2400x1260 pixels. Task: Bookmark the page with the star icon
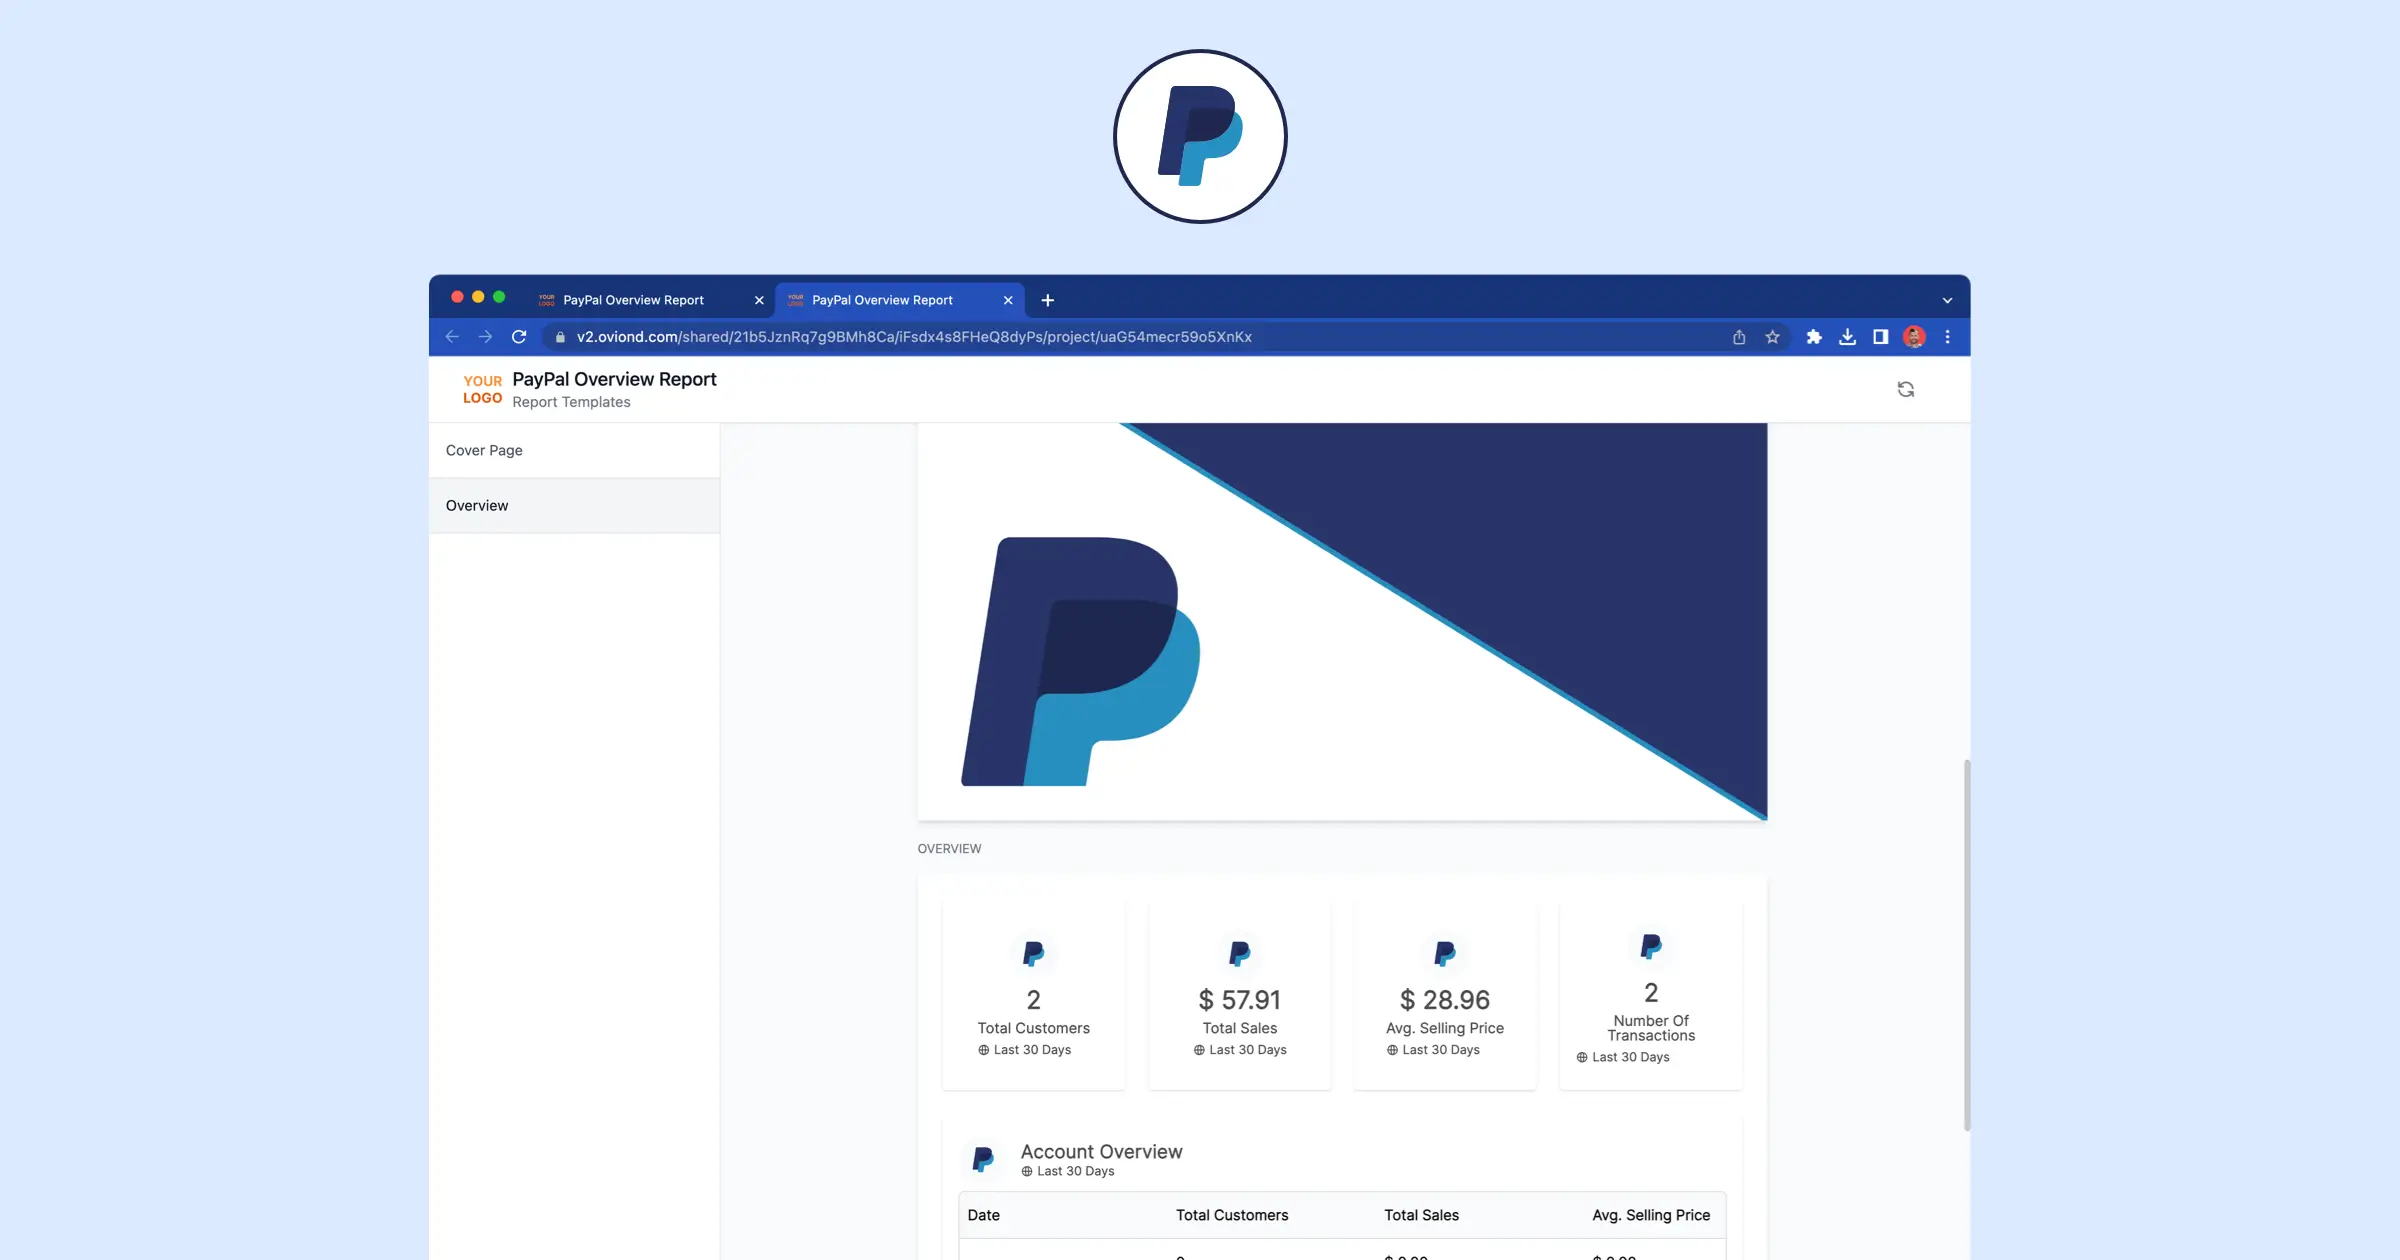[x=1773, y=337]
